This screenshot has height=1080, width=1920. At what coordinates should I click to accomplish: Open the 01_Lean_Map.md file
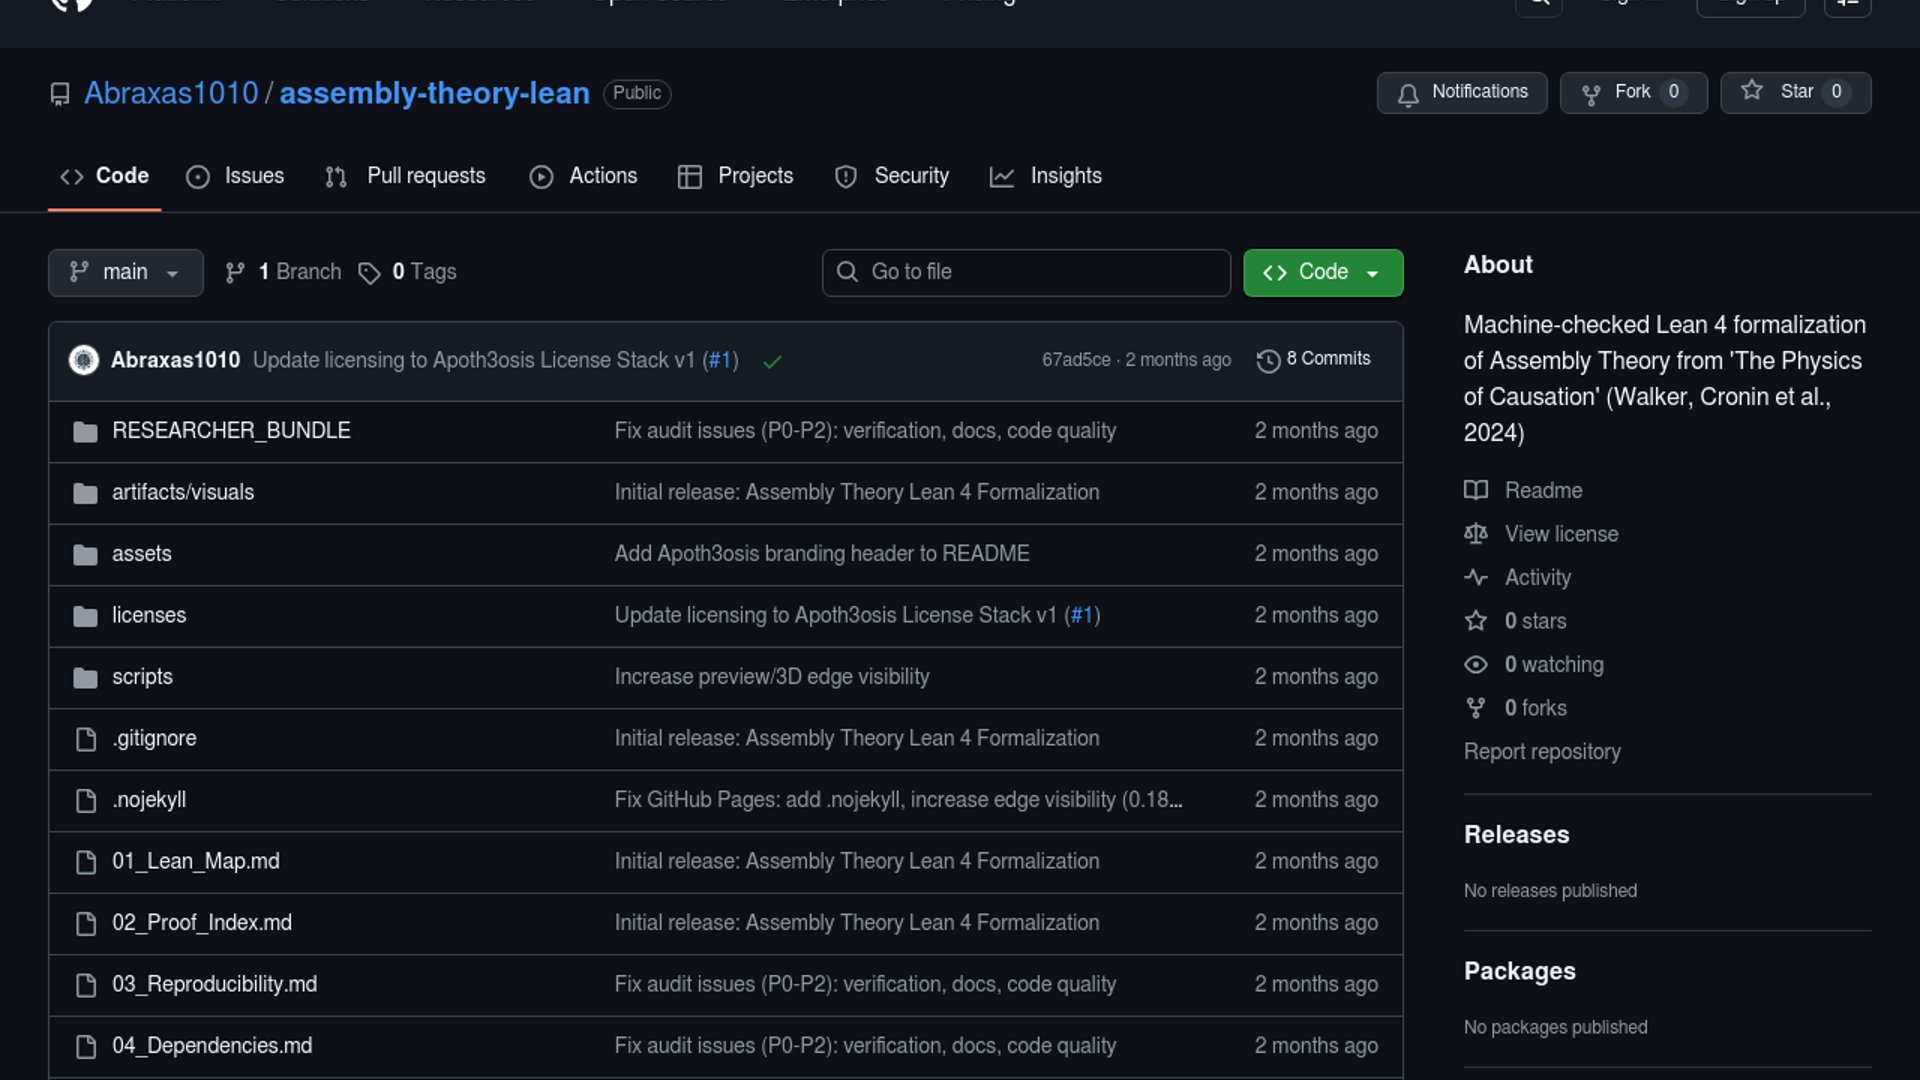pos(196,861)
